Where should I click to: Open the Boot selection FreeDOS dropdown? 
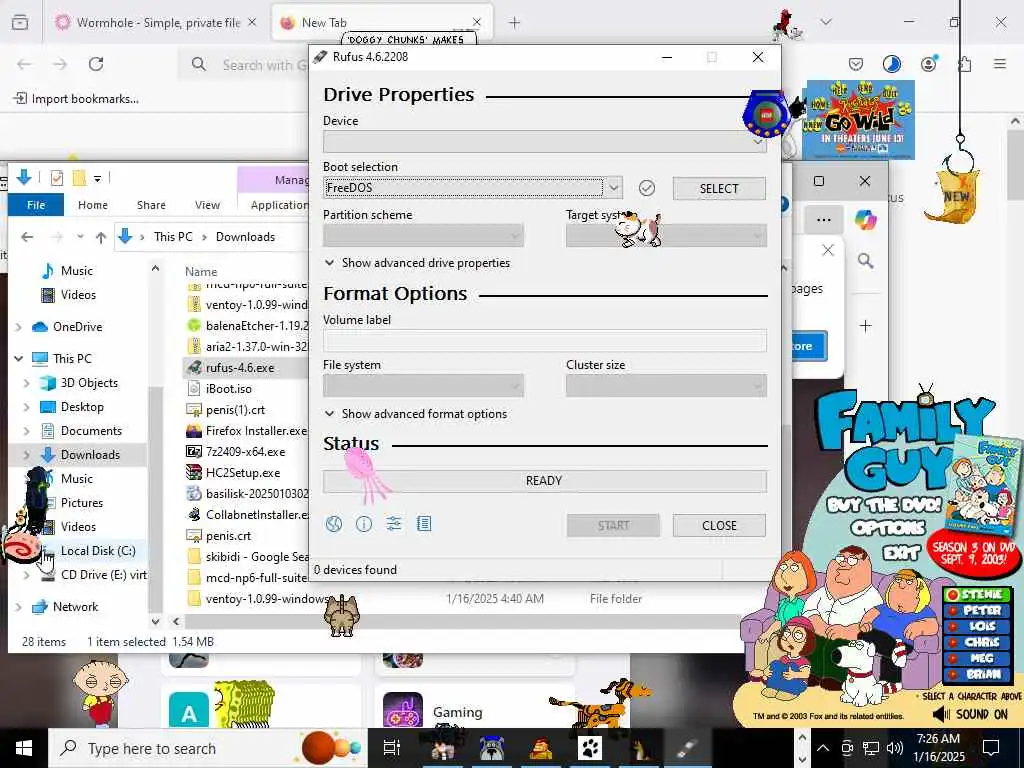point(473,188)
